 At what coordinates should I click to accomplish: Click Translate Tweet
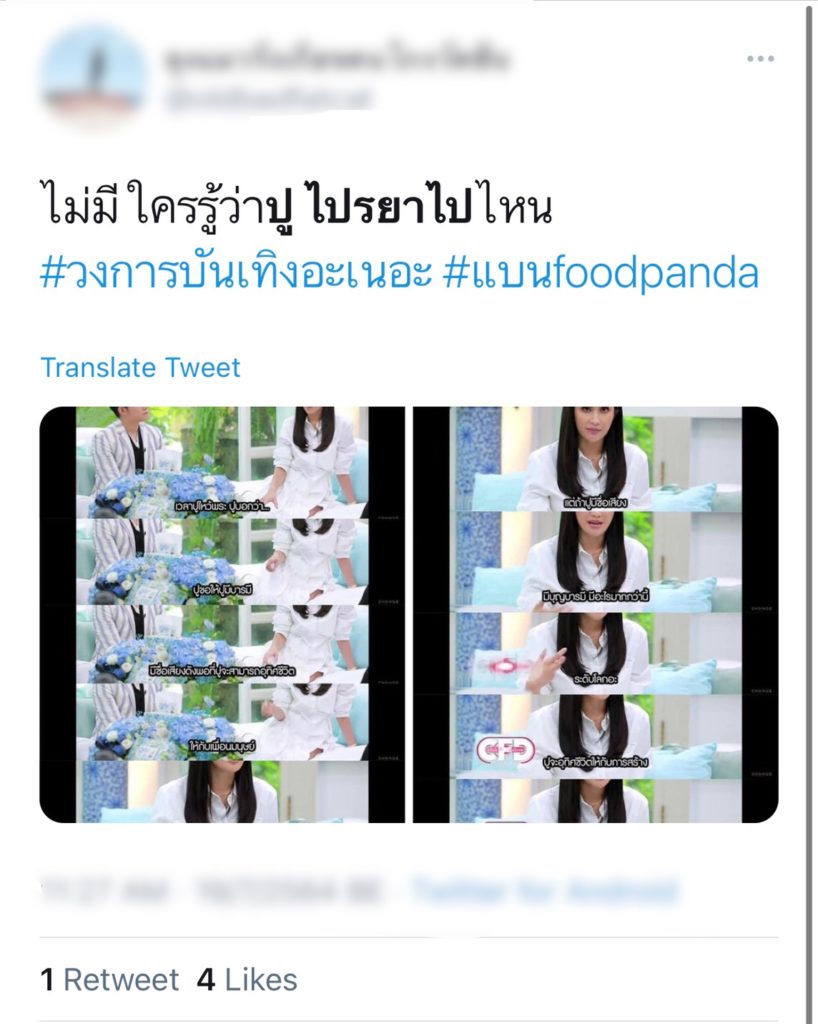140,368
